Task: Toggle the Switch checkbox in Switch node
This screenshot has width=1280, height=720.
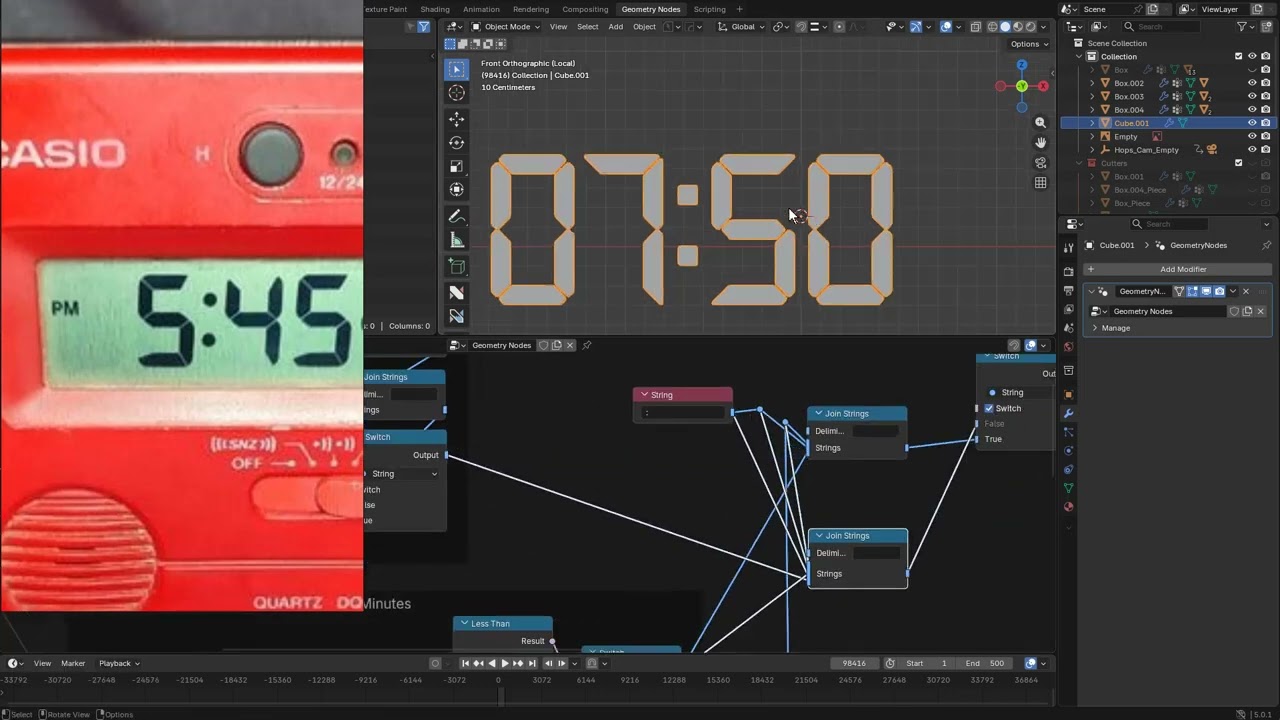Action: pos(989,408)
